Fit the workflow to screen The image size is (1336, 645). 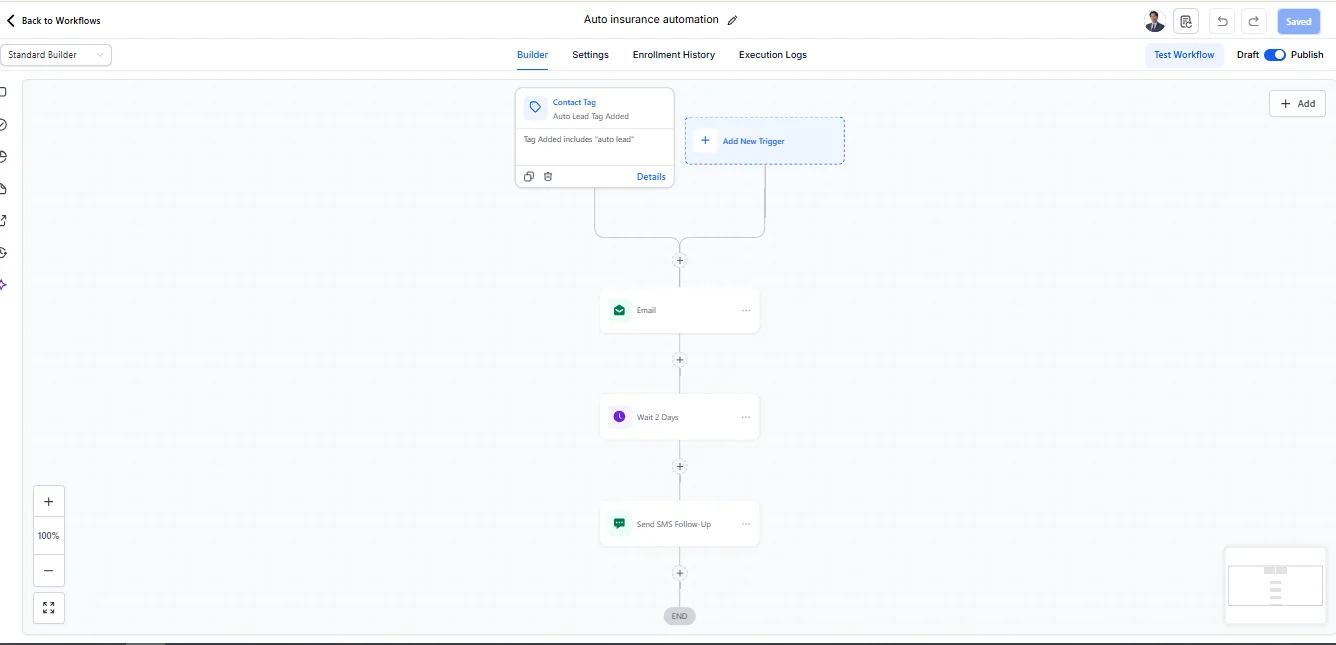pyautogui.click(x=48, y=607)
